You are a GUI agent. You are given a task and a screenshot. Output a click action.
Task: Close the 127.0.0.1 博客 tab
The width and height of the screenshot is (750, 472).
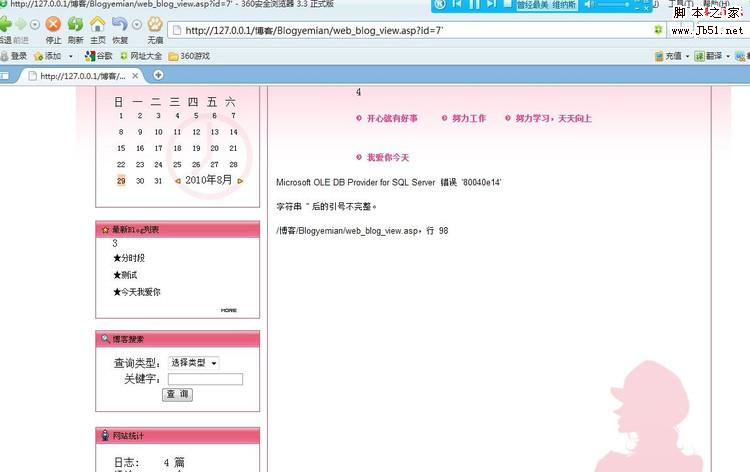pyautogui.click(x=135, y=76)
